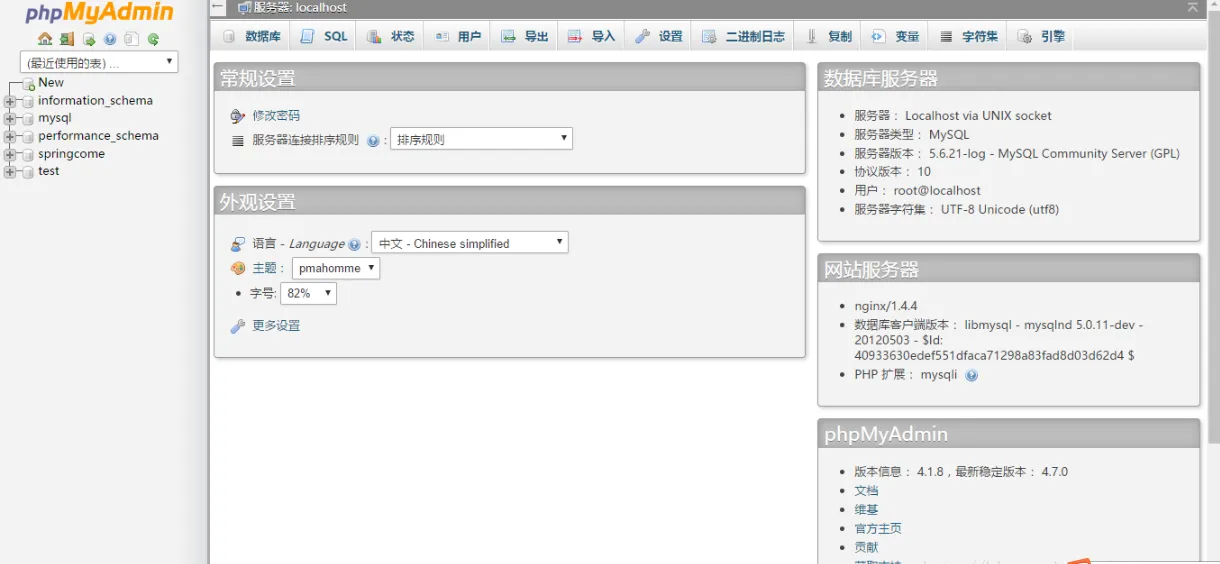
Task: Click the log out door icon
Action: coord(67,40)
